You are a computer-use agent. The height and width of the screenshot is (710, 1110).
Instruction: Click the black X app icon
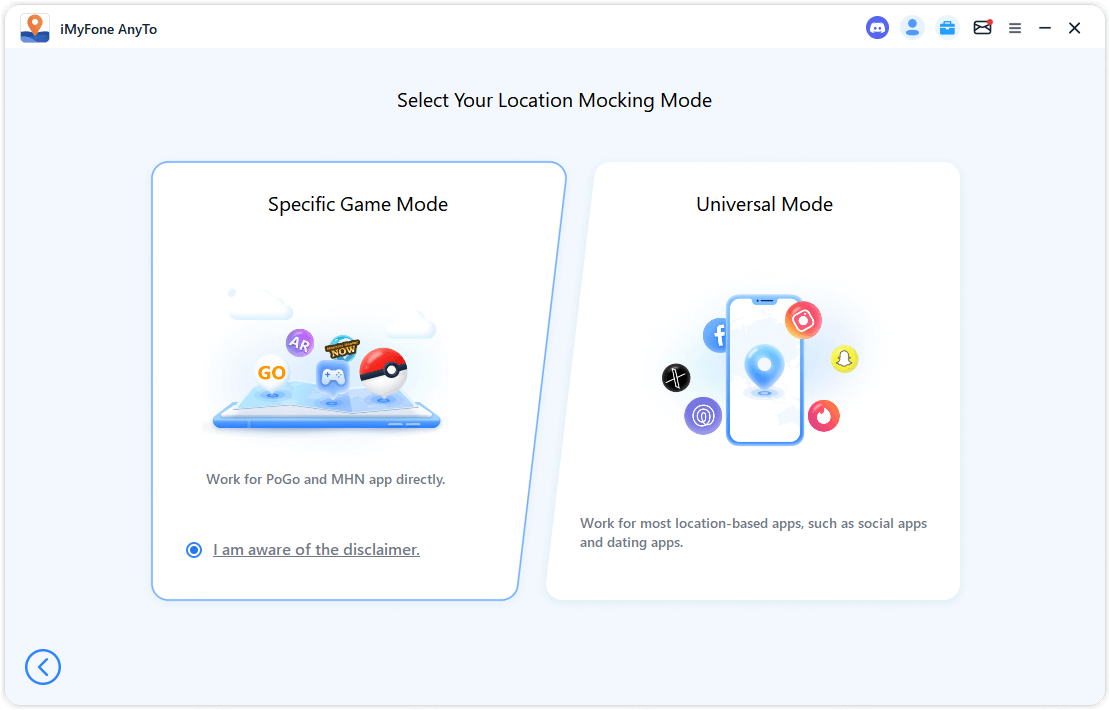[676, 378]
